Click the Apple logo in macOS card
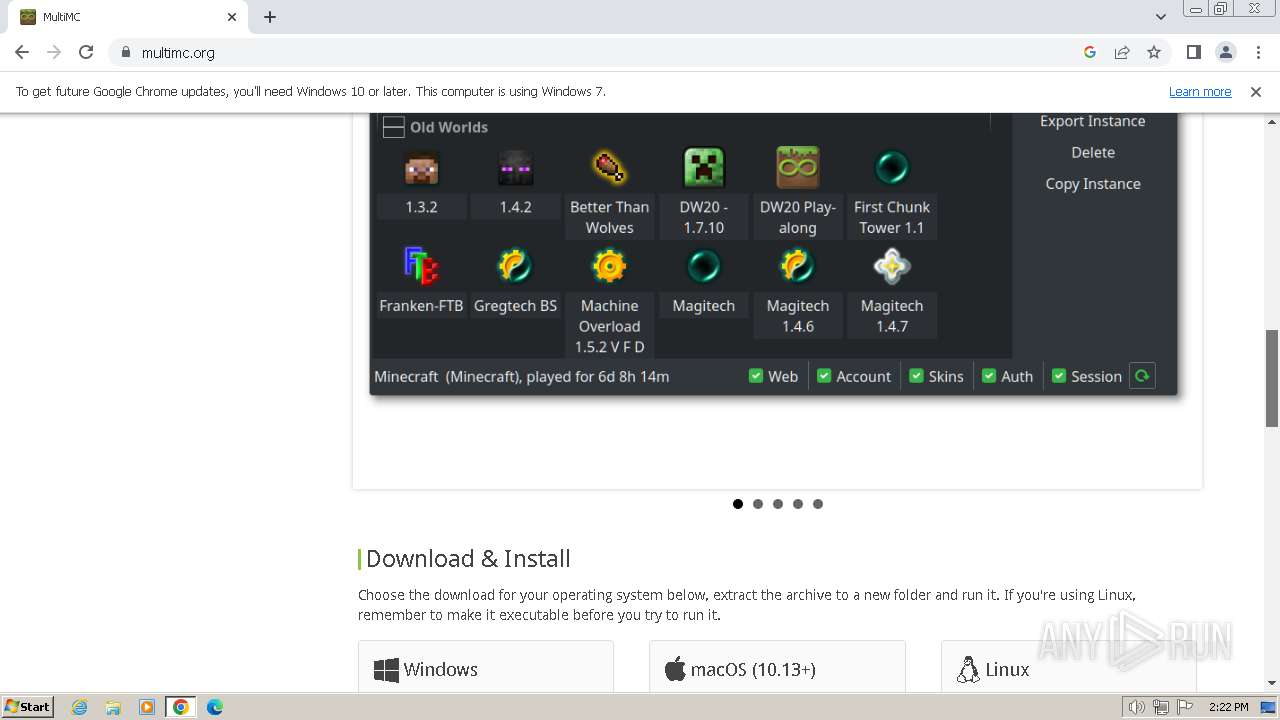Viewport: 1280px width, 720px height. (675, 669)
